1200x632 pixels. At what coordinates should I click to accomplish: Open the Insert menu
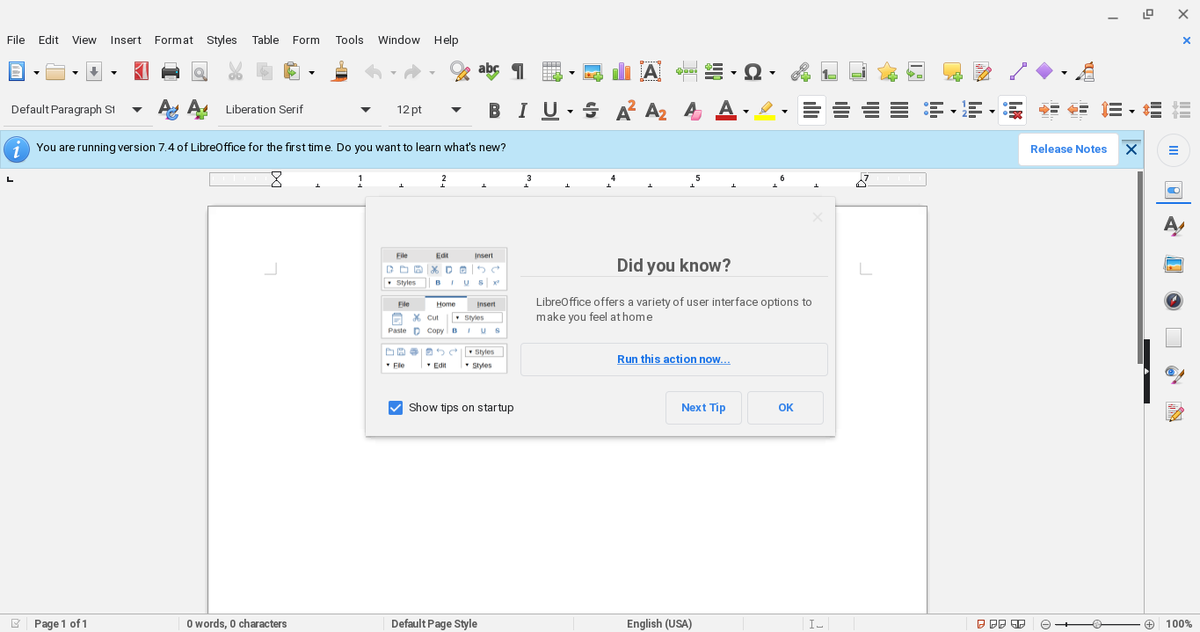point(126,40)
